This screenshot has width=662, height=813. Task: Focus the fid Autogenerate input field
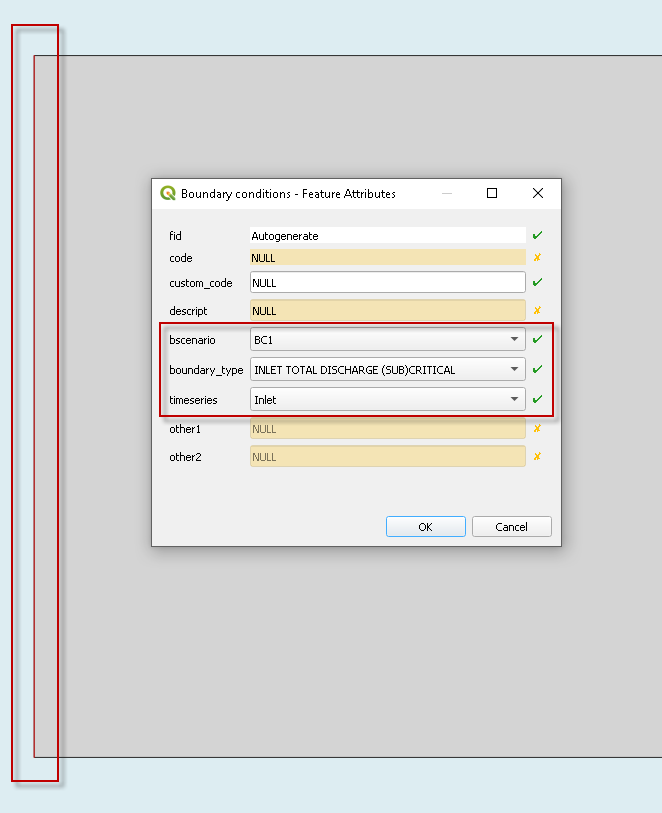point(387,236)
